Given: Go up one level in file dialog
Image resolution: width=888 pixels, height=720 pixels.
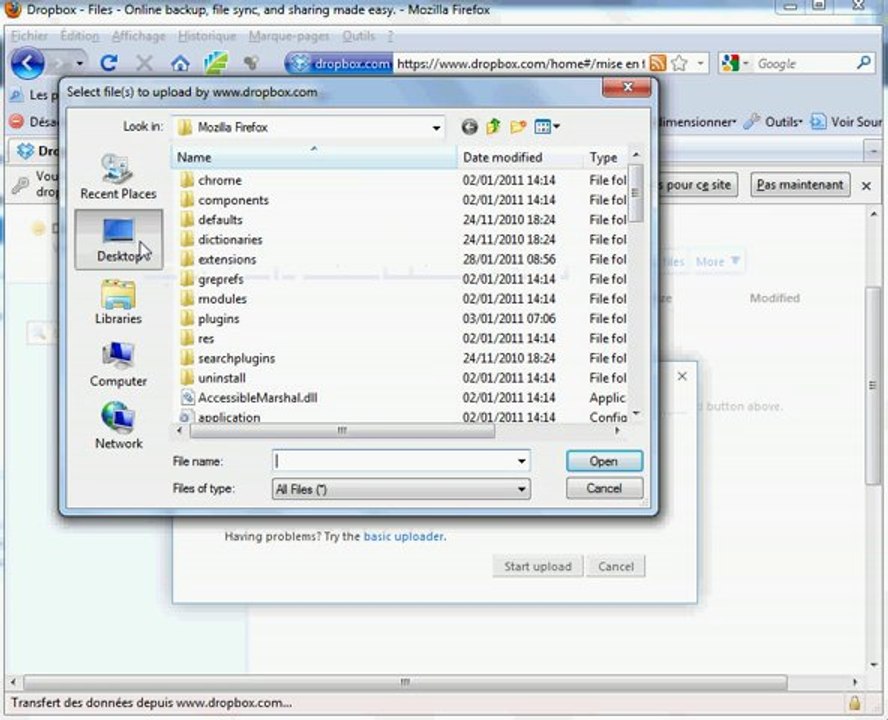Looking at the screenshot, I should [493, 127].
